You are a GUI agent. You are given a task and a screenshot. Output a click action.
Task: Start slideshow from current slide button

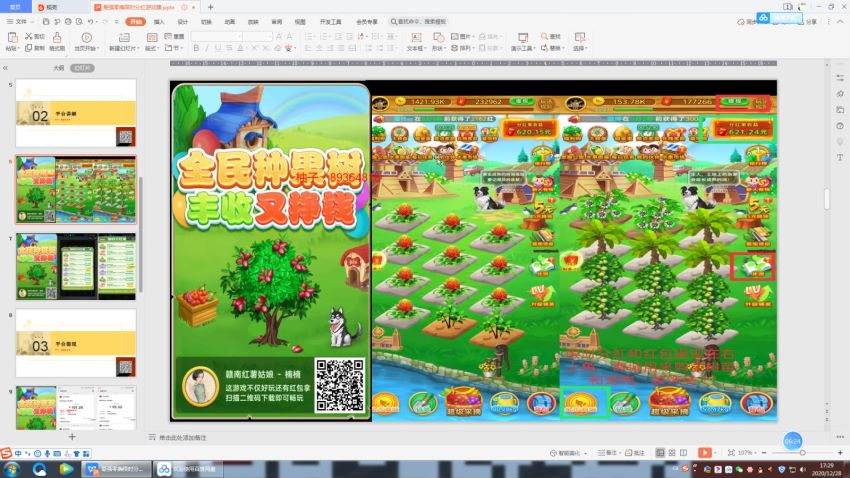click(x=86, y=37)
